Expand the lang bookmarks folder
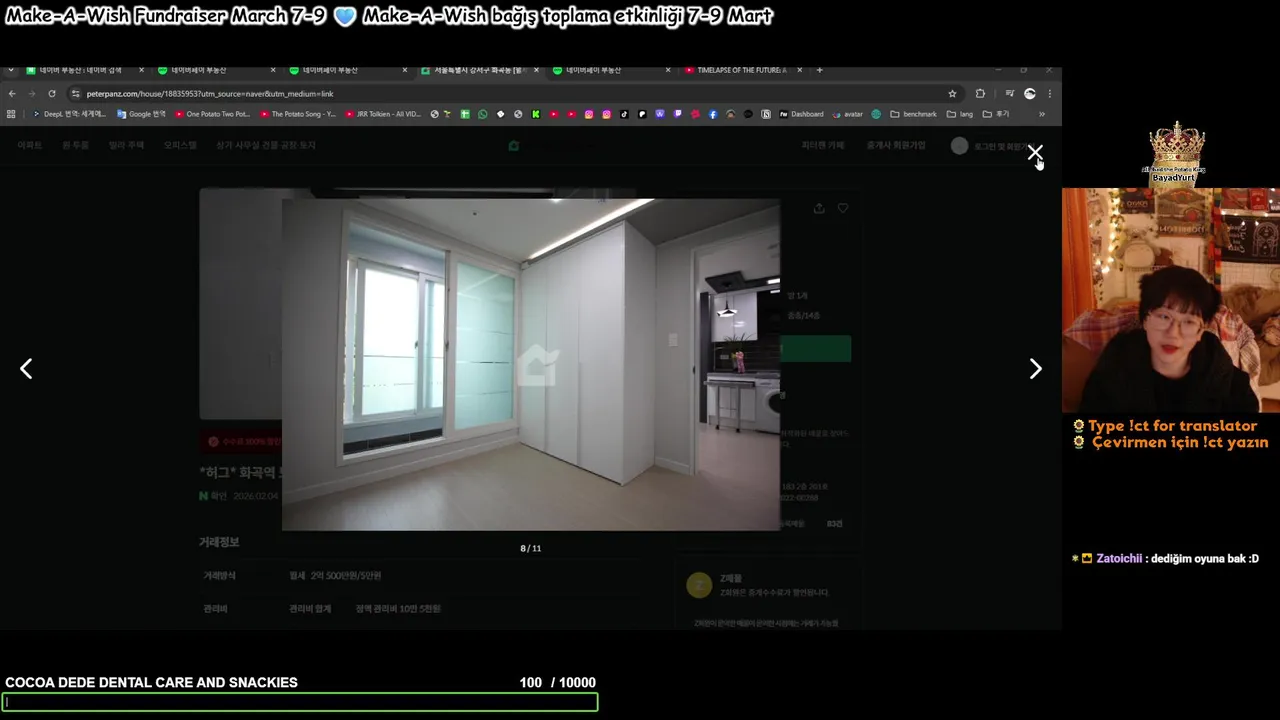This screenshot has height=720, width=1280. 959,114
